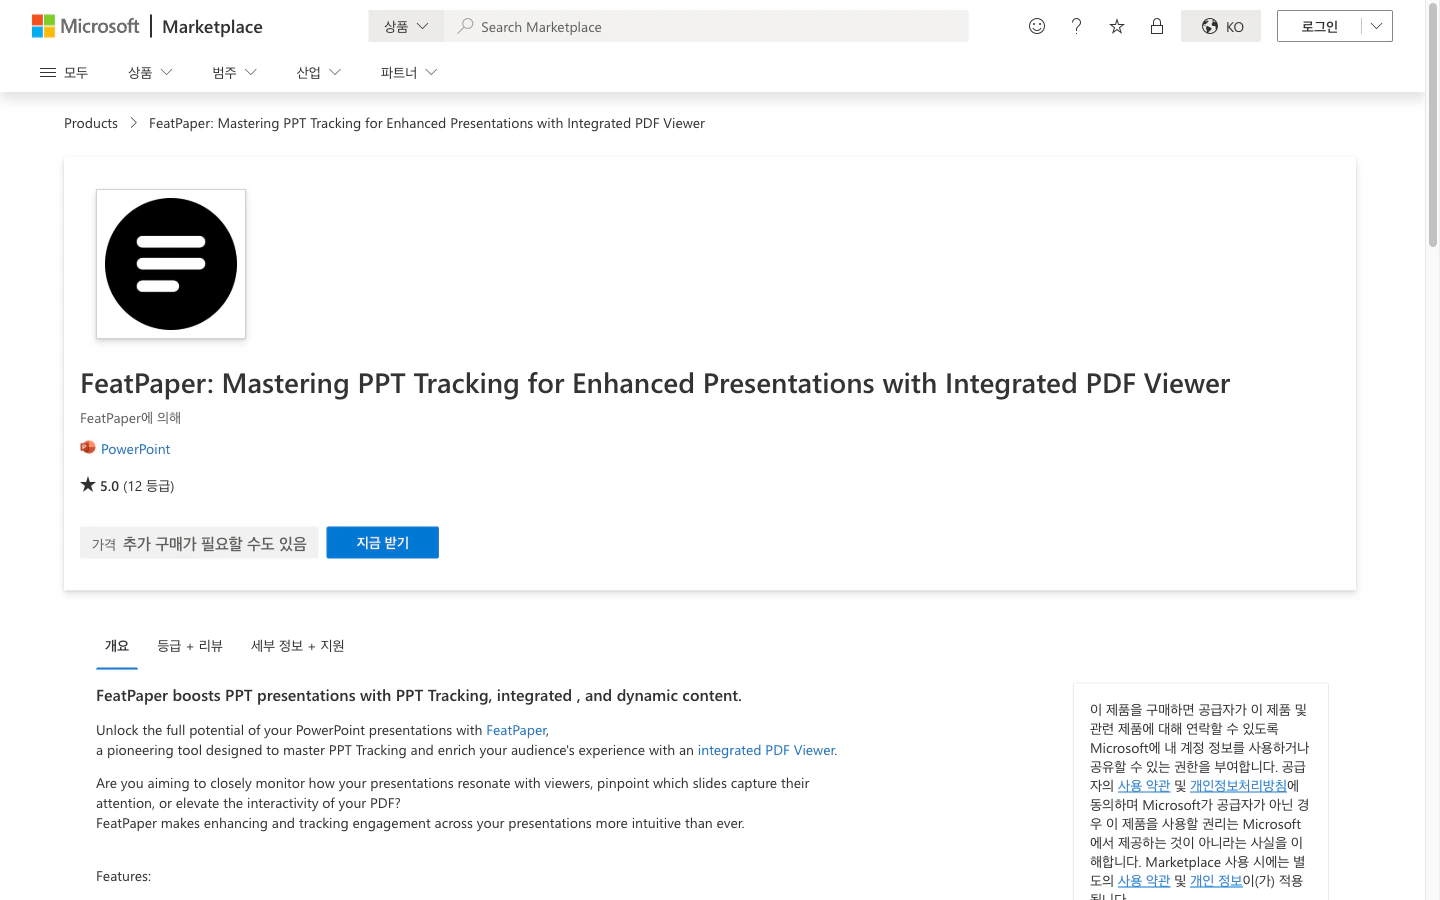Open the 범주 dropdown menu
Screen dimensions: 1440x900
coord(232,71)
